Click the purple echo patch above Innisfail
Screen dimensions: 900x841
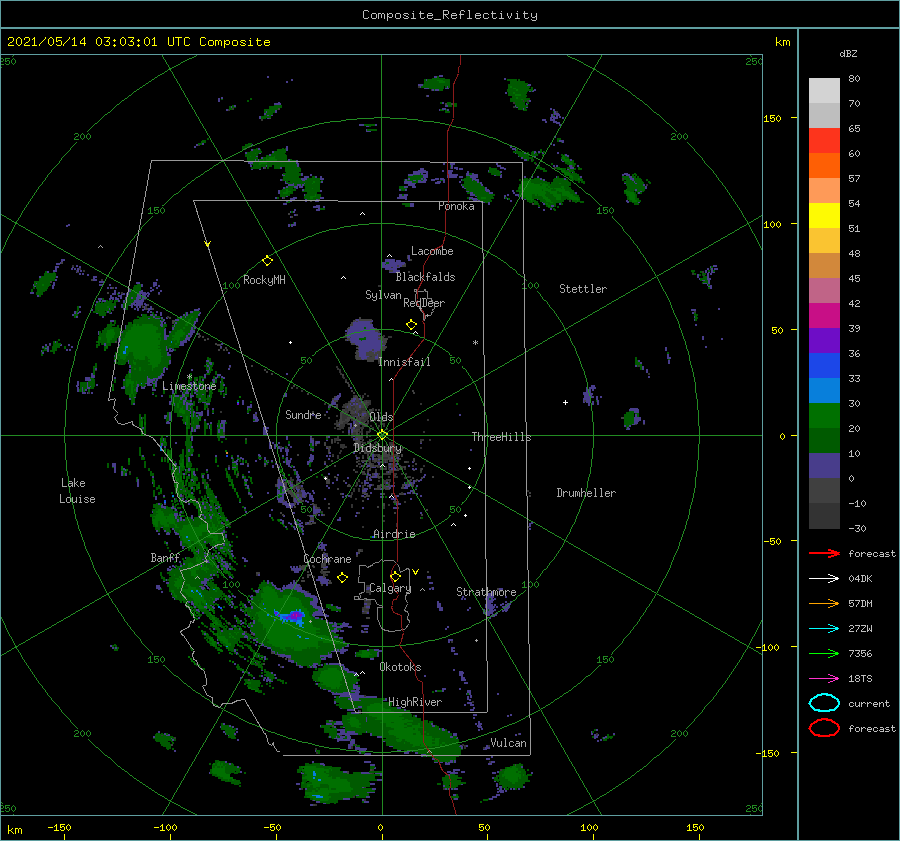pos(366,339)
